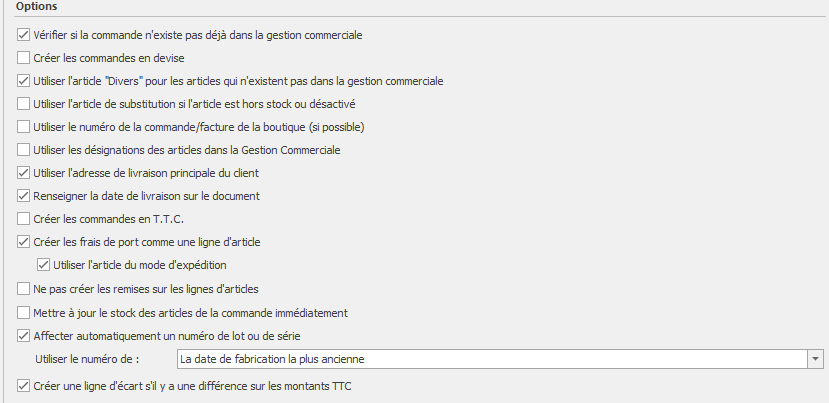
Task: Toggle 'Renseigner la date de livraison' checkbox
Action: coord(24,196)
